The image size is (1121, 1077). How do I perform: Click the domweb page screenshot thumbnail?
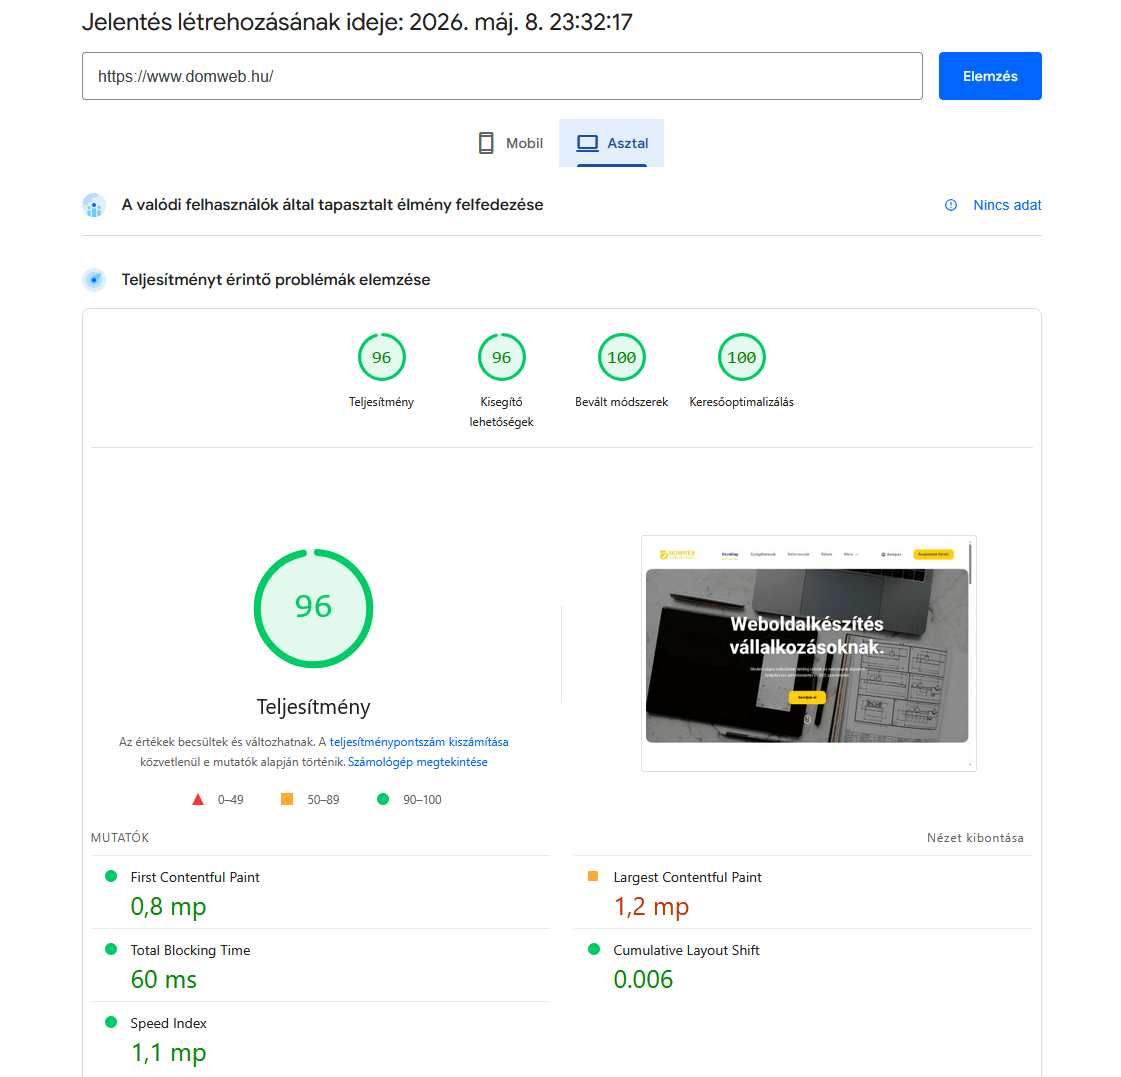coord(809,653)
